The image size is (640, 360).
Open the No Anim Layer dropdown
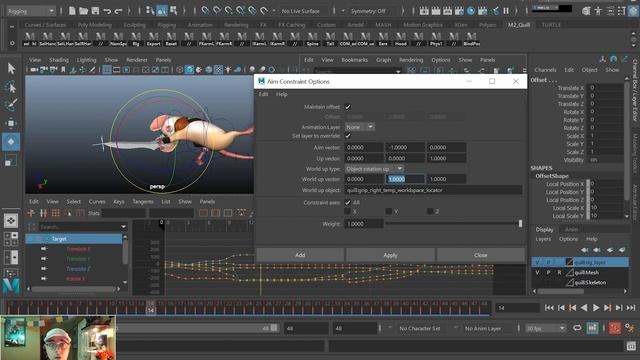(482, 328)
